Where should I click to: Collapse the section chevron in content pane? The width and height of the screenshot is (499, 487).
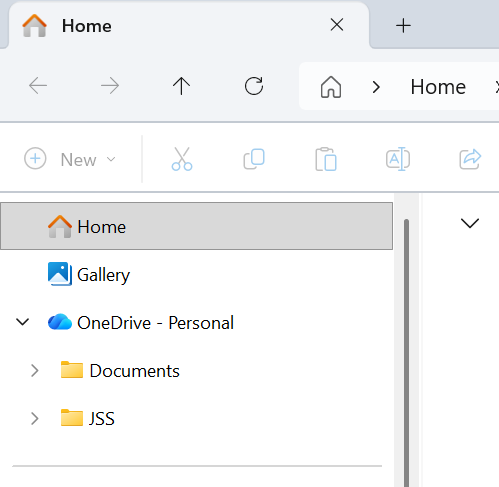coord(470,223)
